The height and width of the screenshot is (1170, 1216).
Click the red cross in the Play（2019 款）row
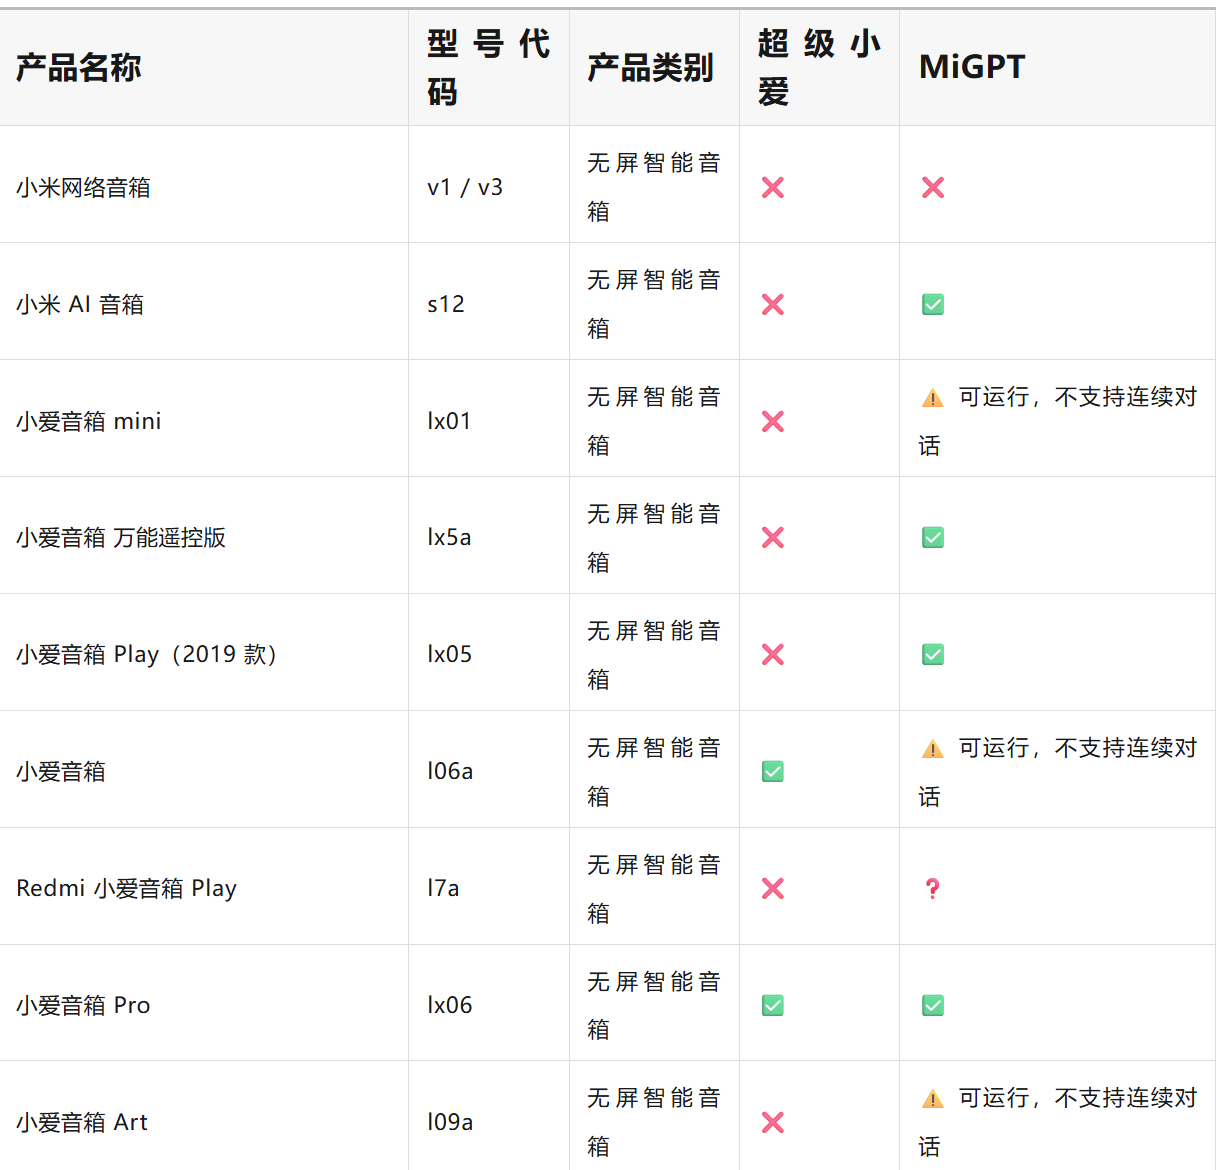point(773,654)
